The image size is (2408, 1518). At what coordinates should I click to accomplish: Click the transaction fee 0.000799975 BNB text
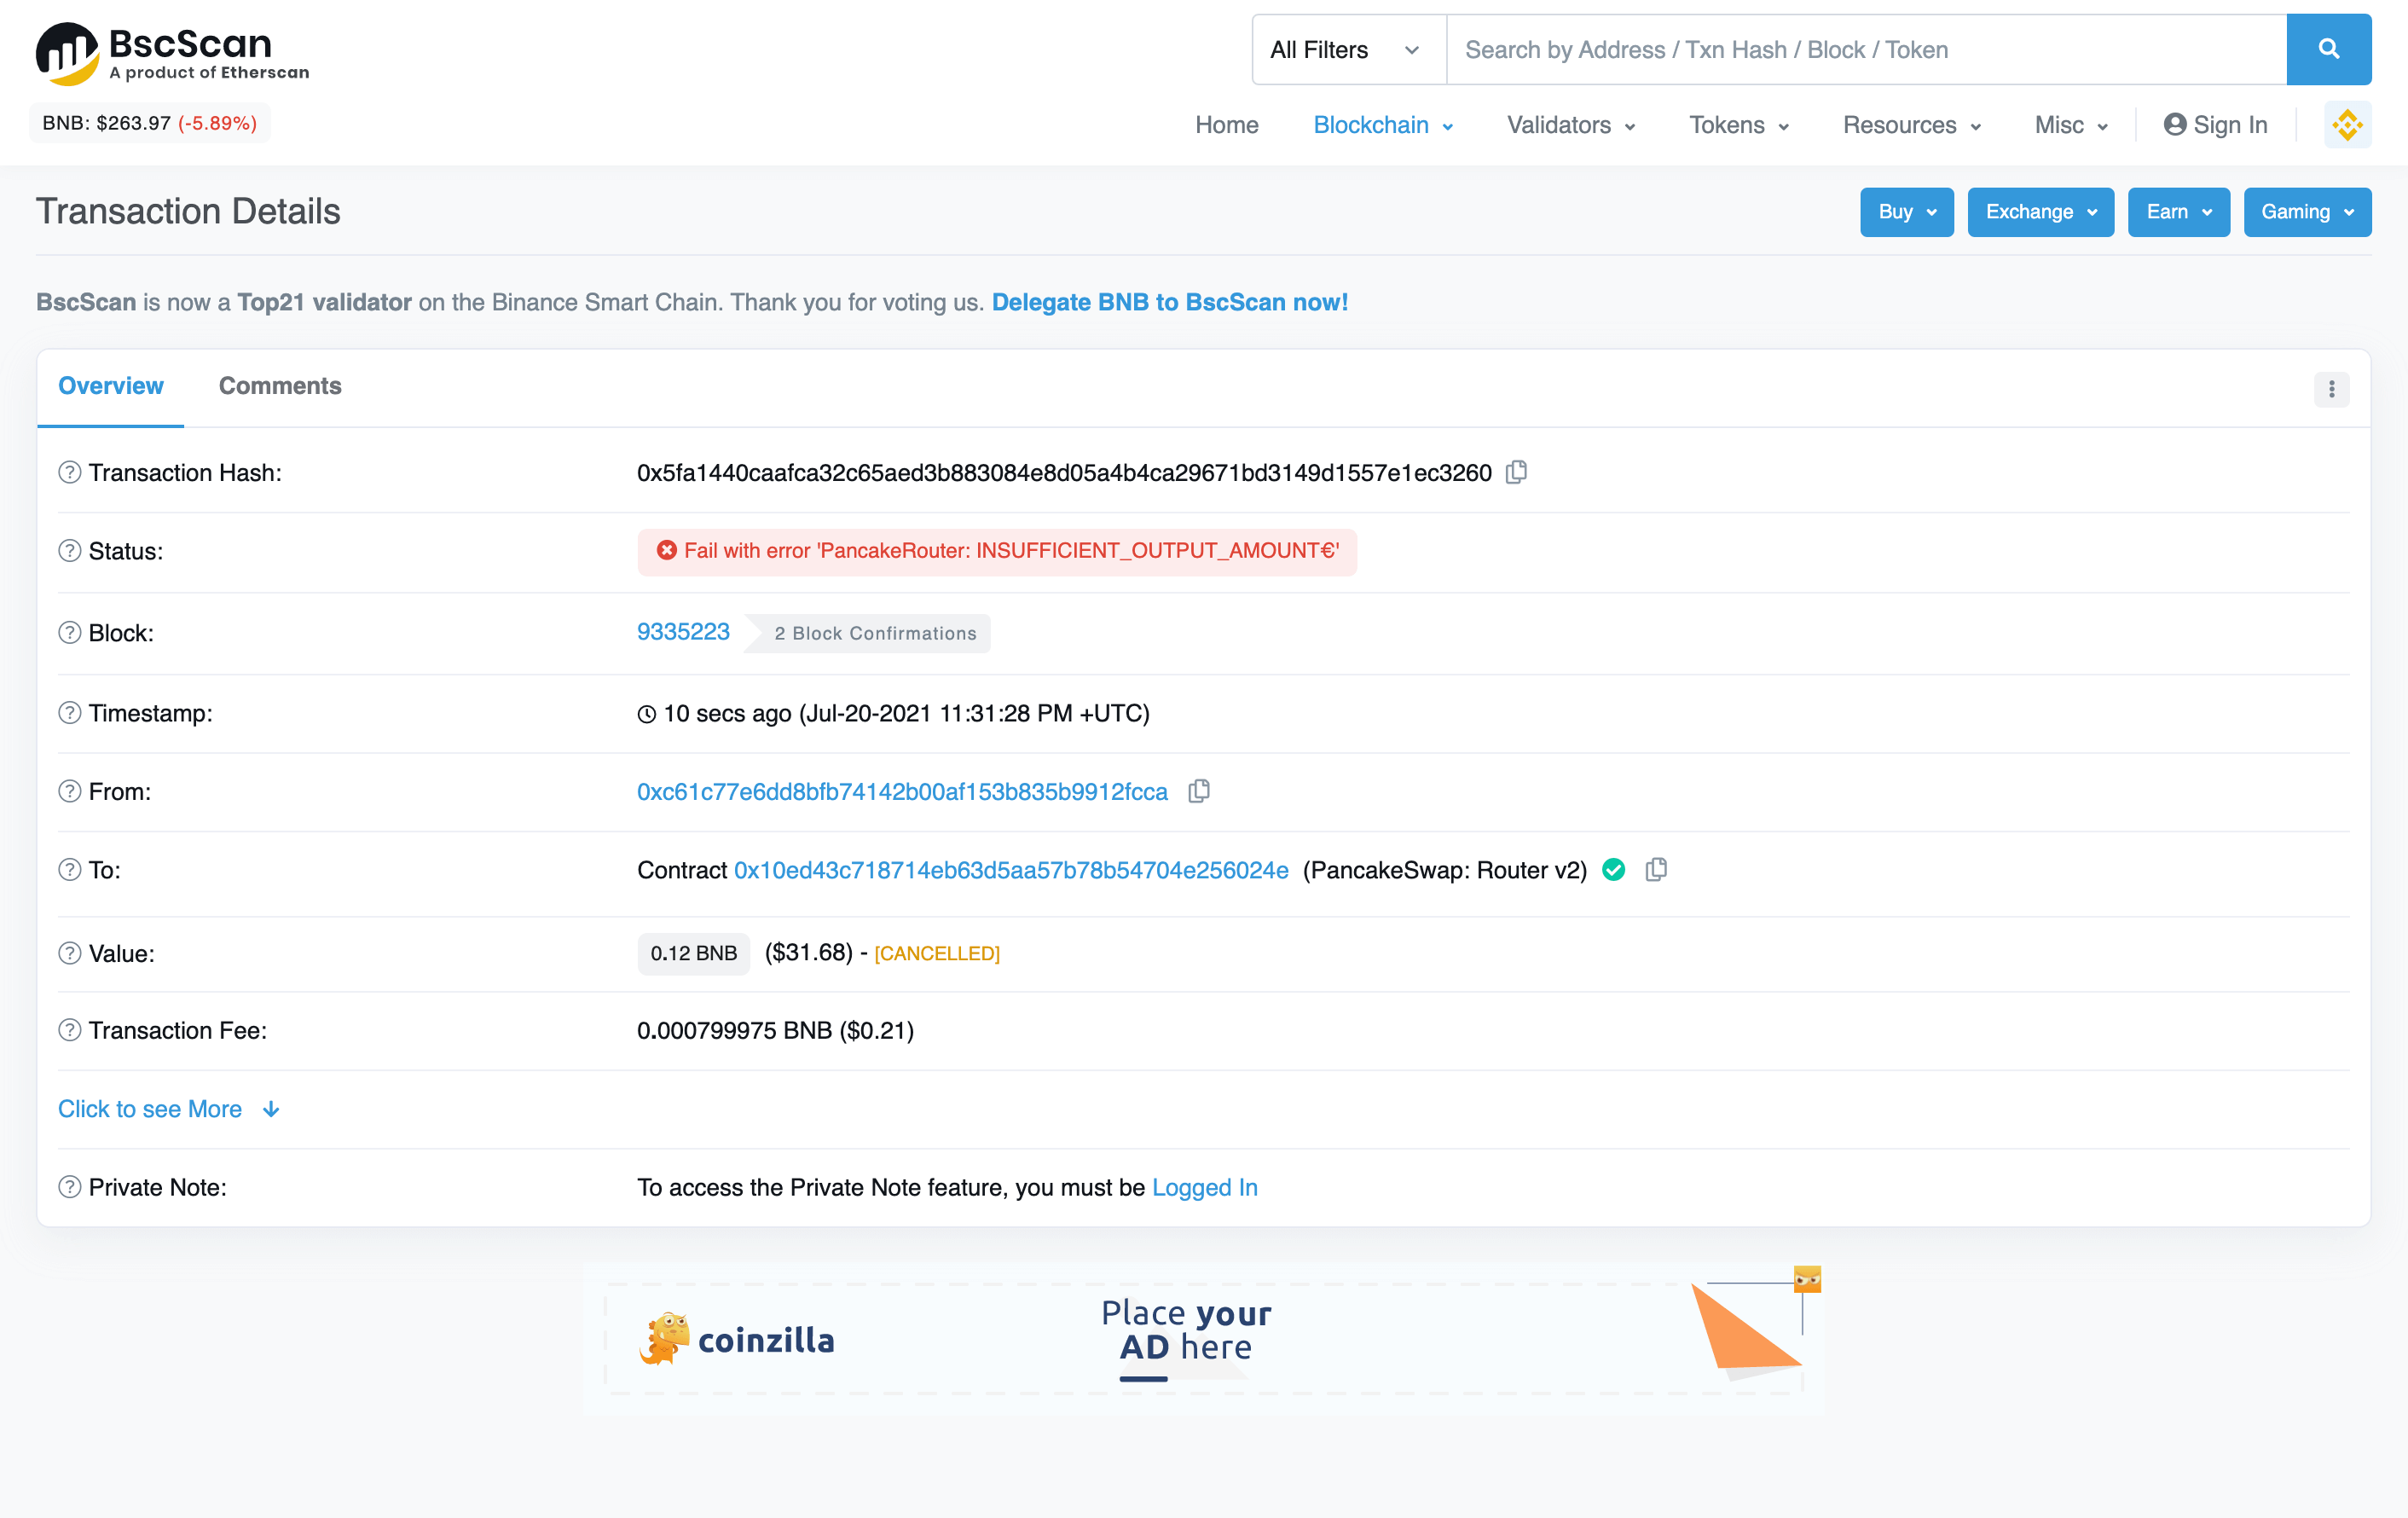(x=775, y=1030)
